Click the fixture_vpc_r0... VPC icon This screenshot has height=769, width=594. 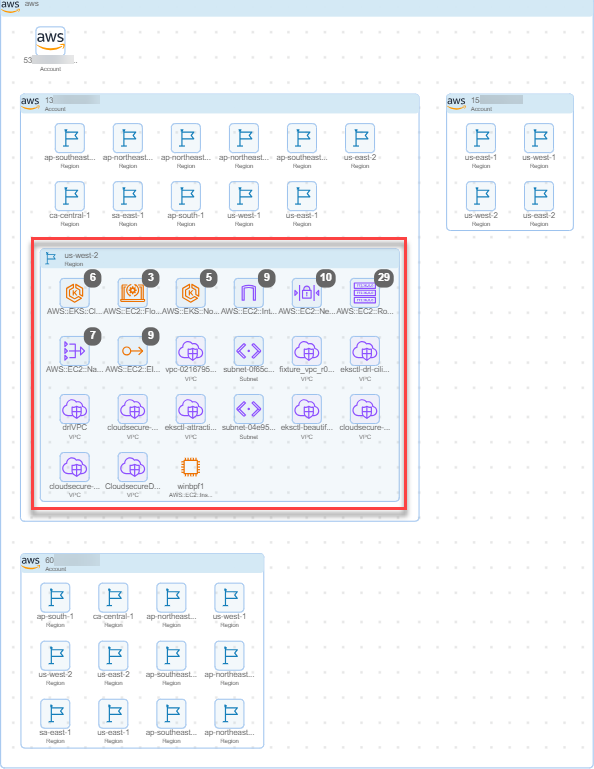coord(307,351)
